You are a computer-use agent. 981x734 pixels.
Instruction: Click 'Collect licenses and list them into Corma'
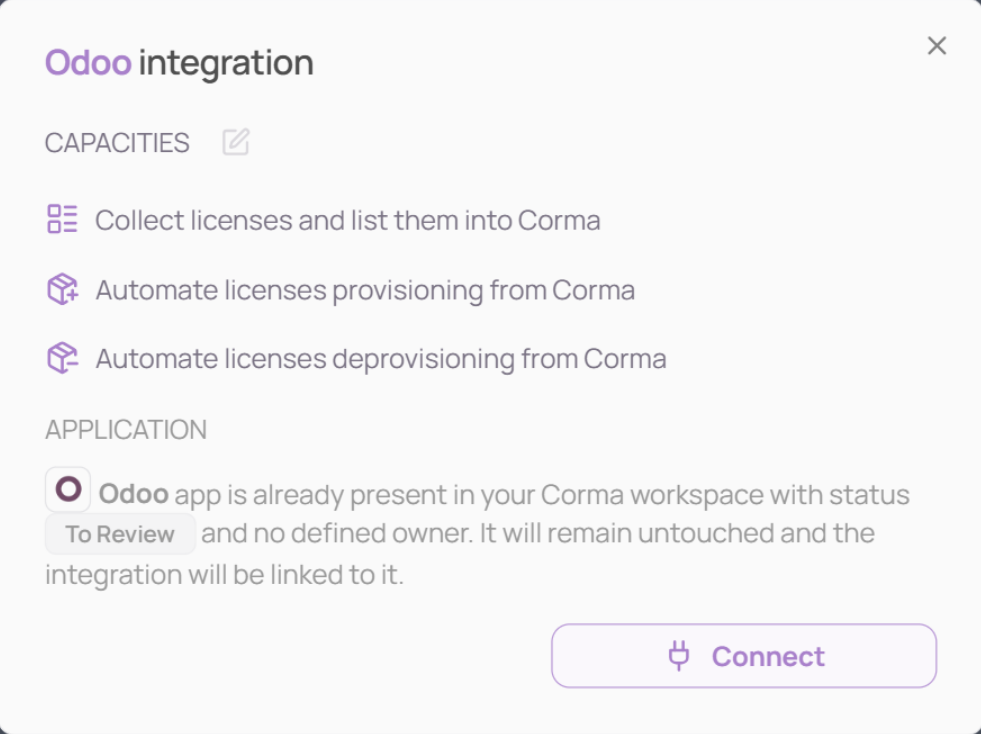348,220
